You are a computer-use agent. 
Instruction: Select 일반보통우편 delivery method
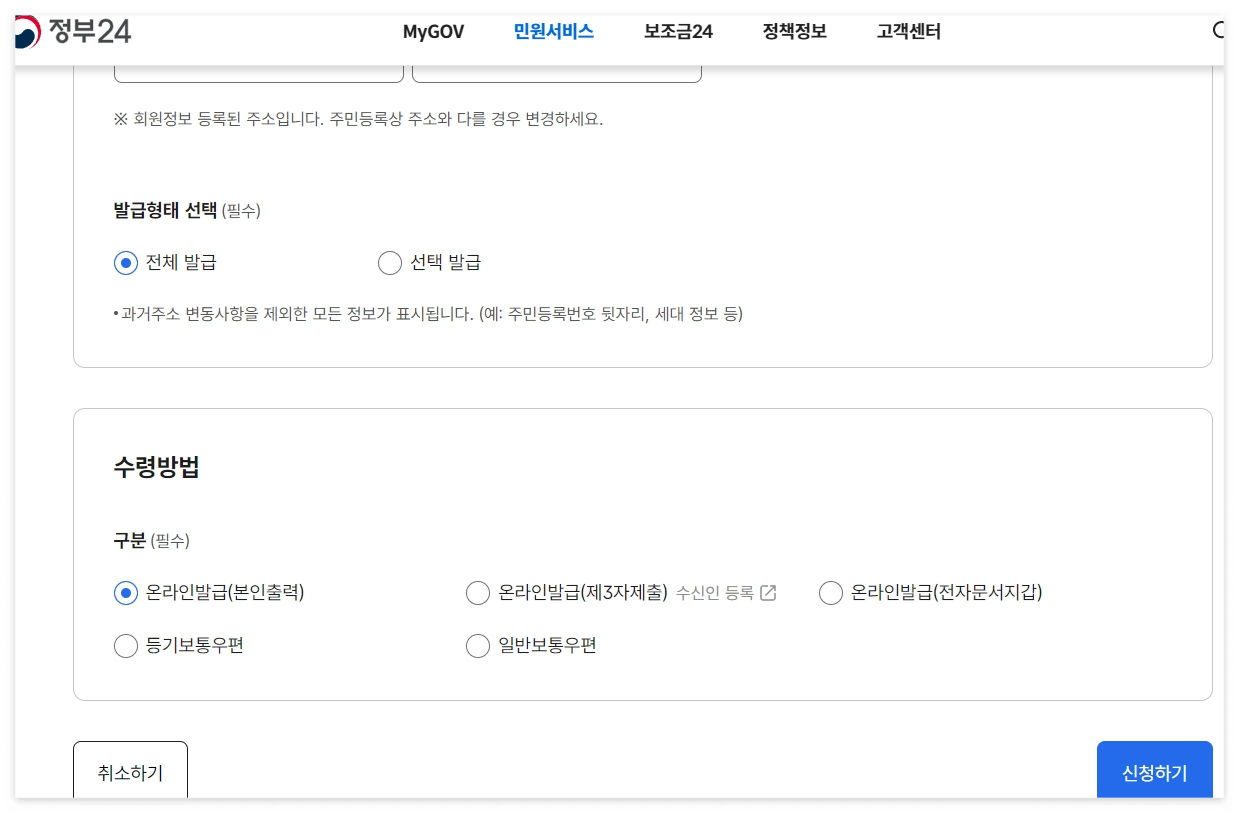point(478,645)
